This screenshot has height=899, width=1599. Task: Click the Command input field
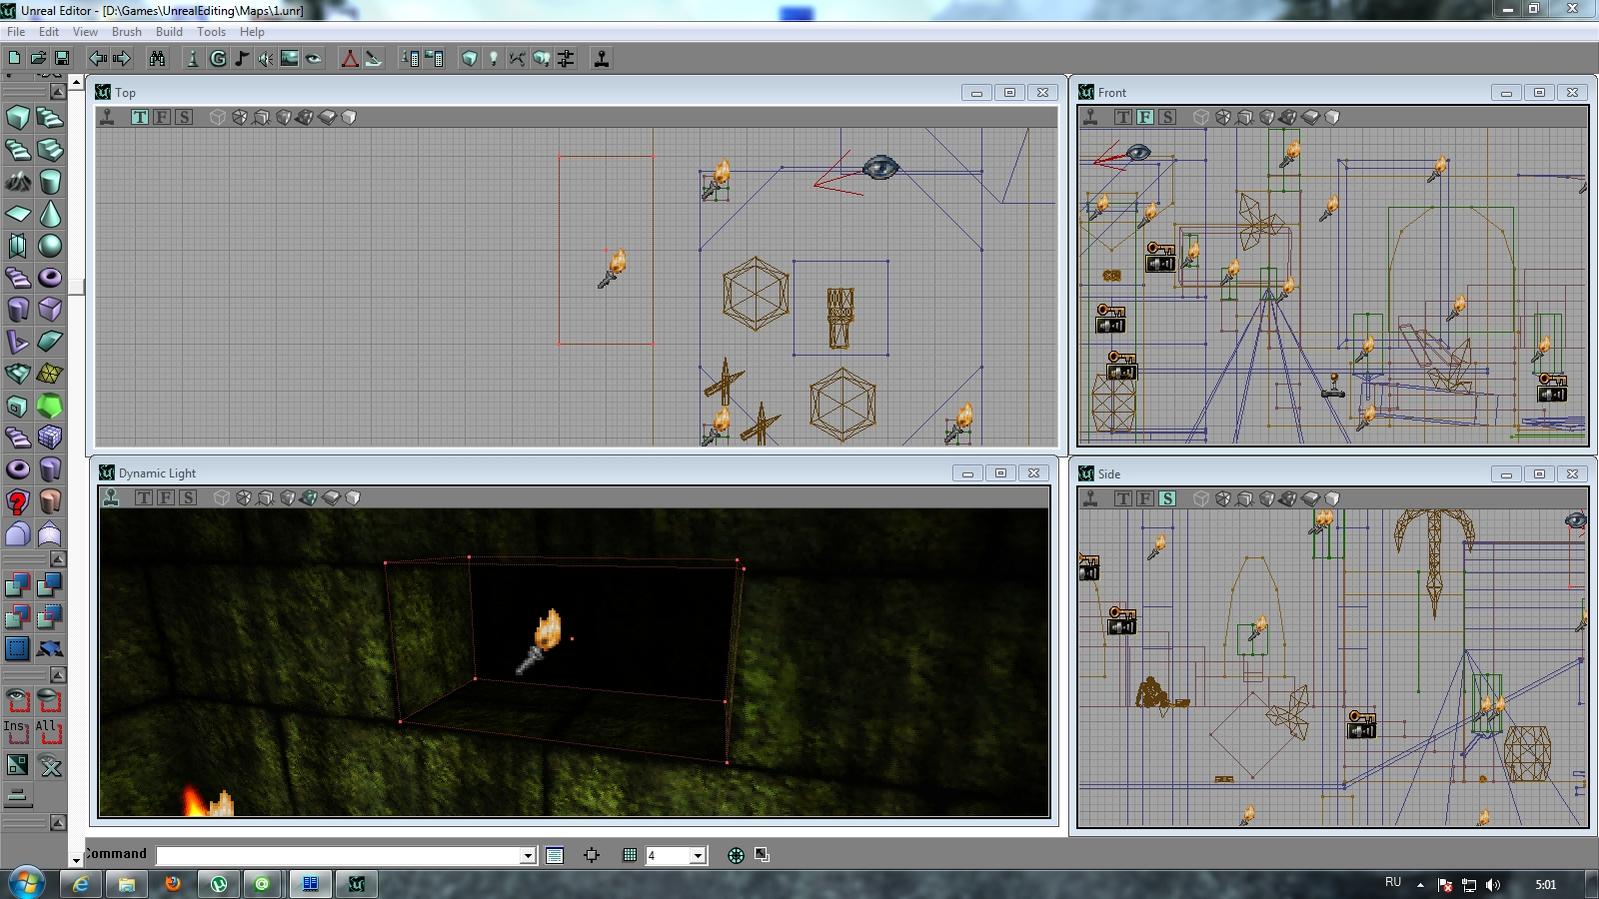click(x=338, y=856)
